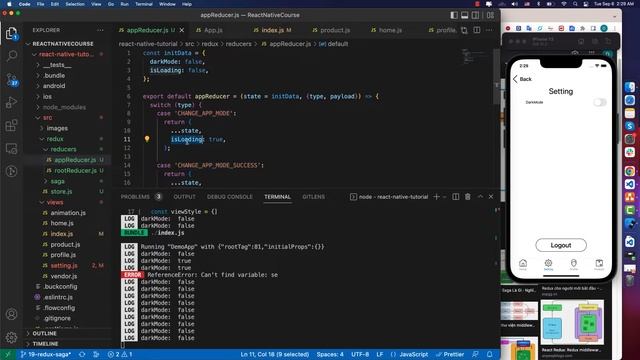Open the Selection menu in the menu bar
The width and height of the screenshot is (640, 360).
(x=75, y=4)
